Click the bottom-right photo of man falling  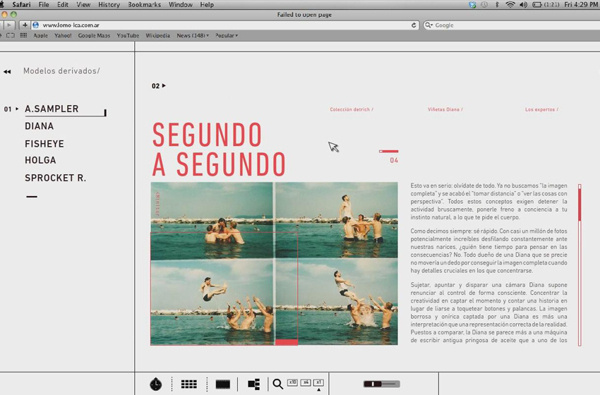[337, 302]
